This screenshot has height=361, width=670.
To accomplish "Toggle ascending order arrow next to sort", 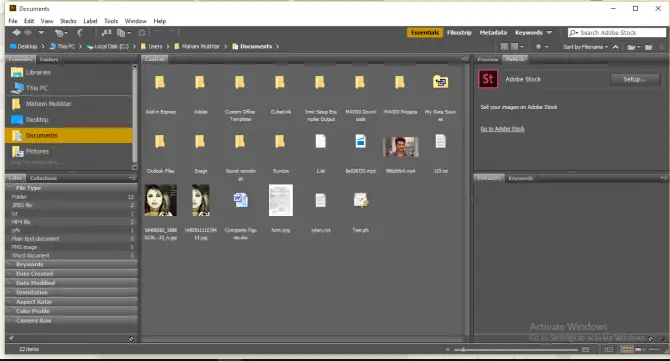I will coord(615,47).
